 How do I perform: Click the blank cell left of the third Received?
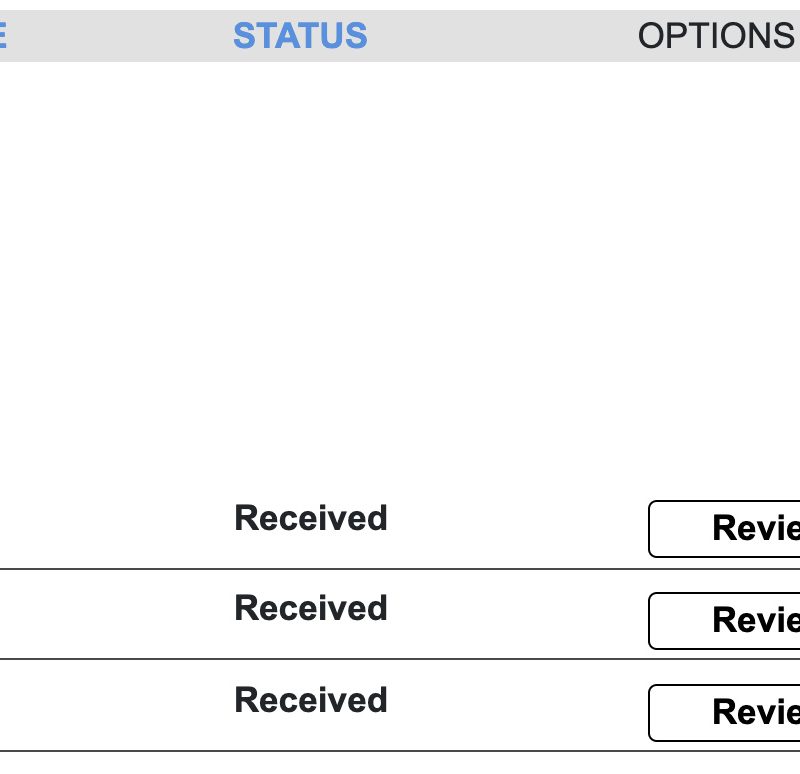click(117, 705)
